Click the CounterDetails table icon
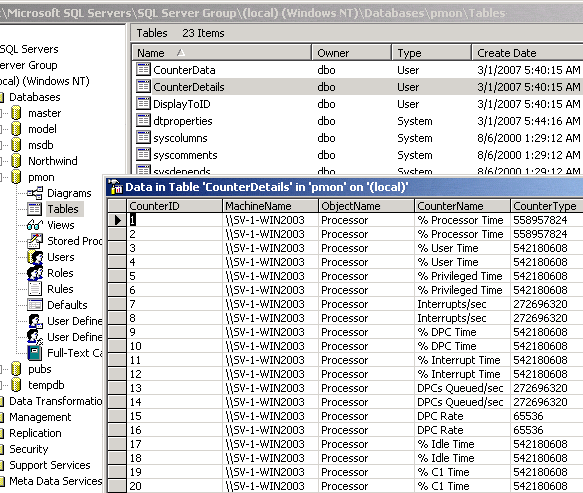The image size is (583, 493). click(143, 87)
